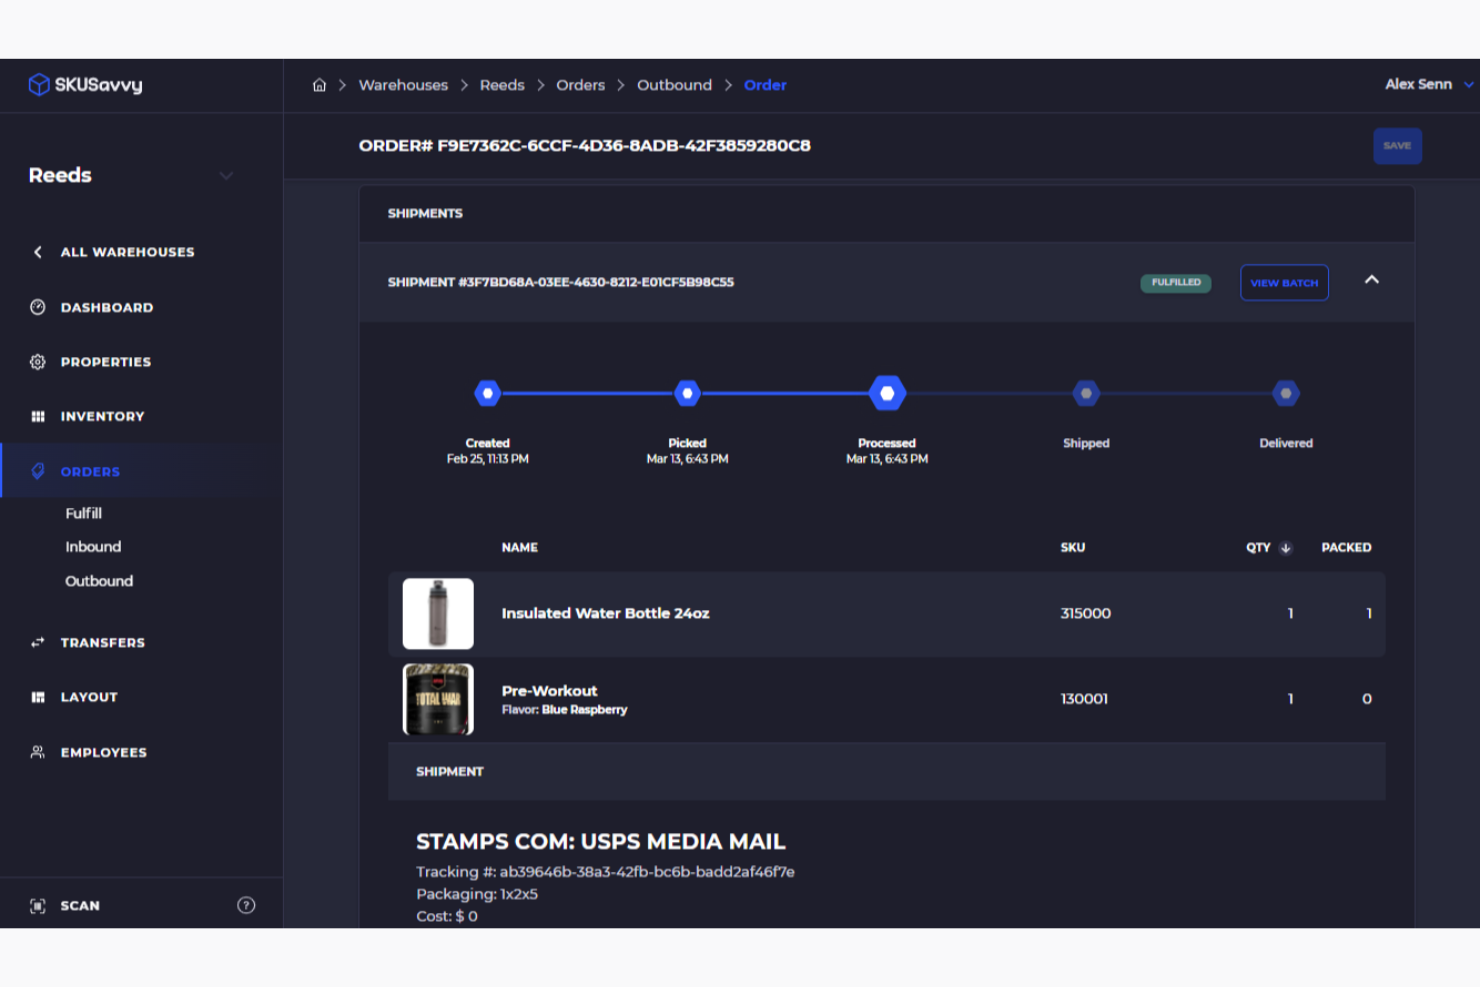This screenshot has height=987, width=1480.
Task: Open Layout via its sidebar icon
Action: tap(37, 697)
